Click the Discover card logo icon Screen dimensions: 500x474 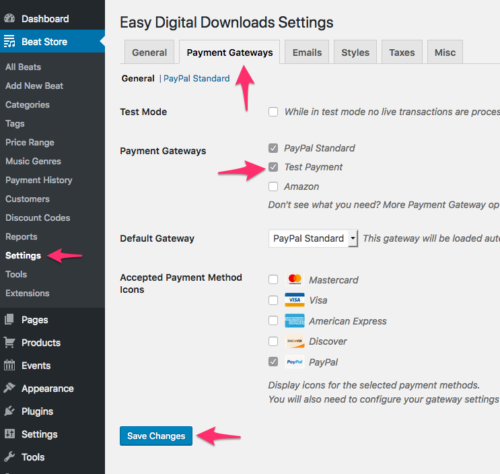click(x=295, y=341)
